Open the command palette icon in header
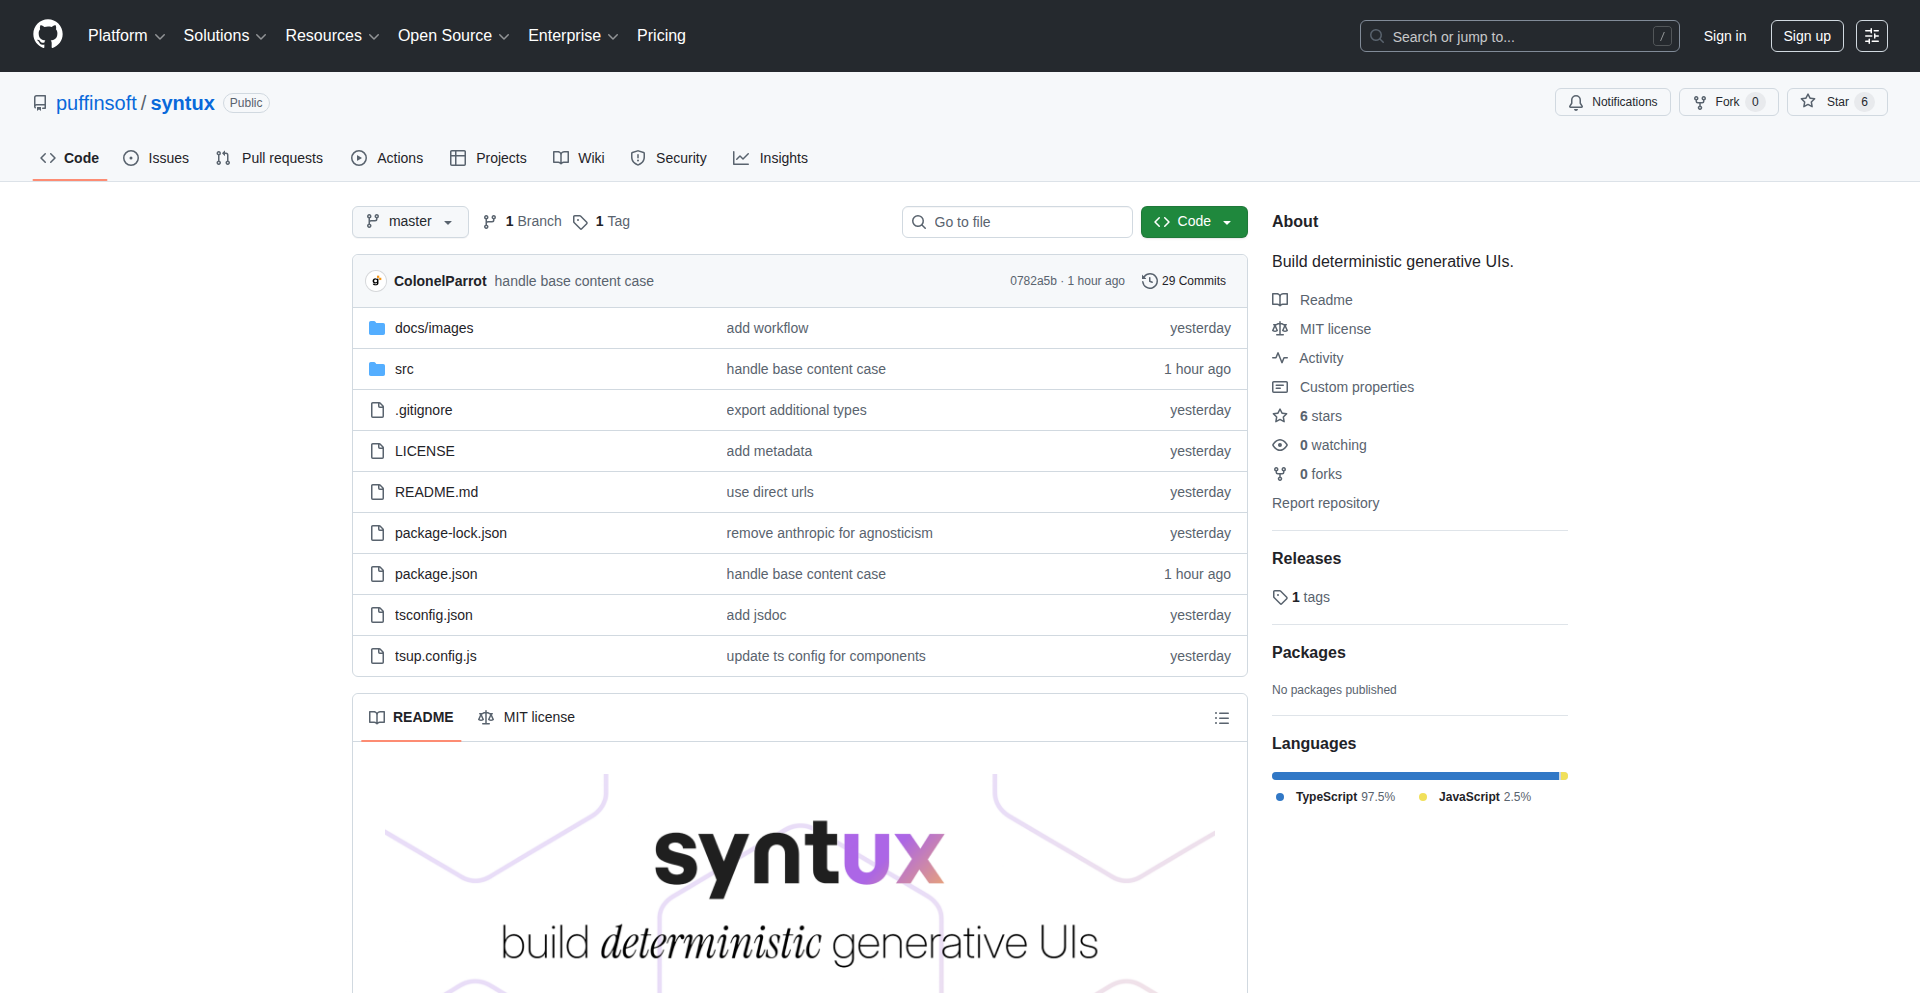Image resolution: width=1920 pixels, height=993 pixels. [1871, 35]
